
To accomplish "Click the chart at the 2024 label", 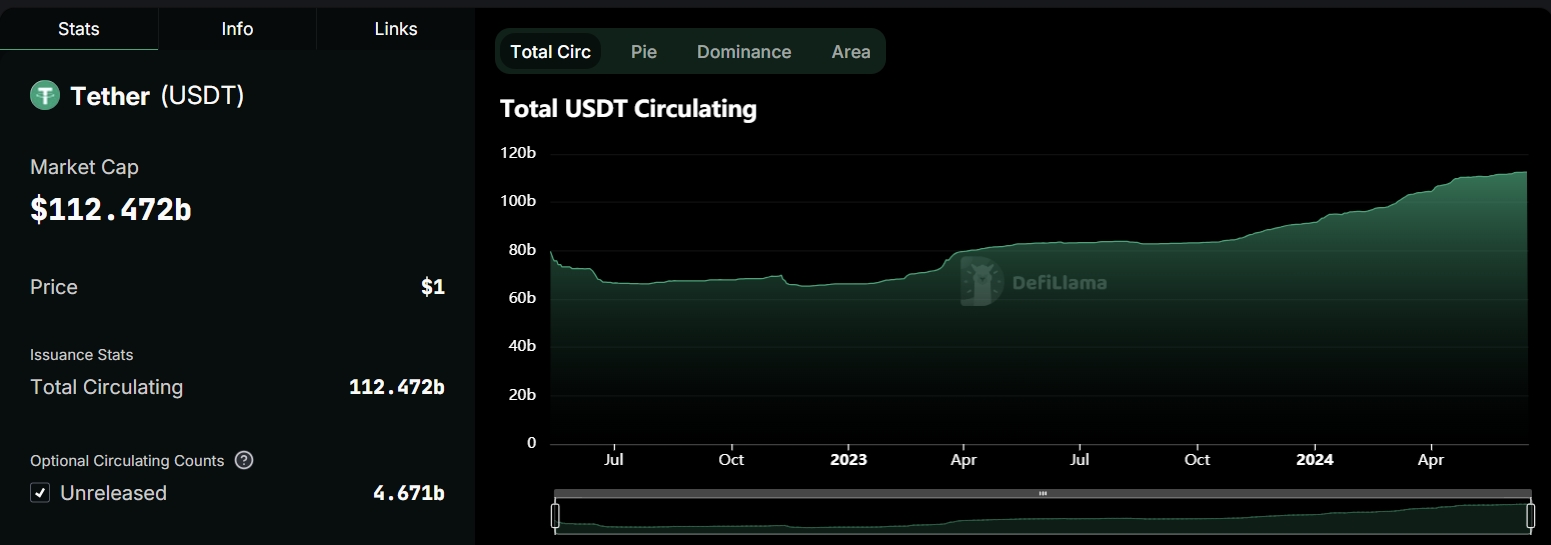I will tap(1314, 460).
